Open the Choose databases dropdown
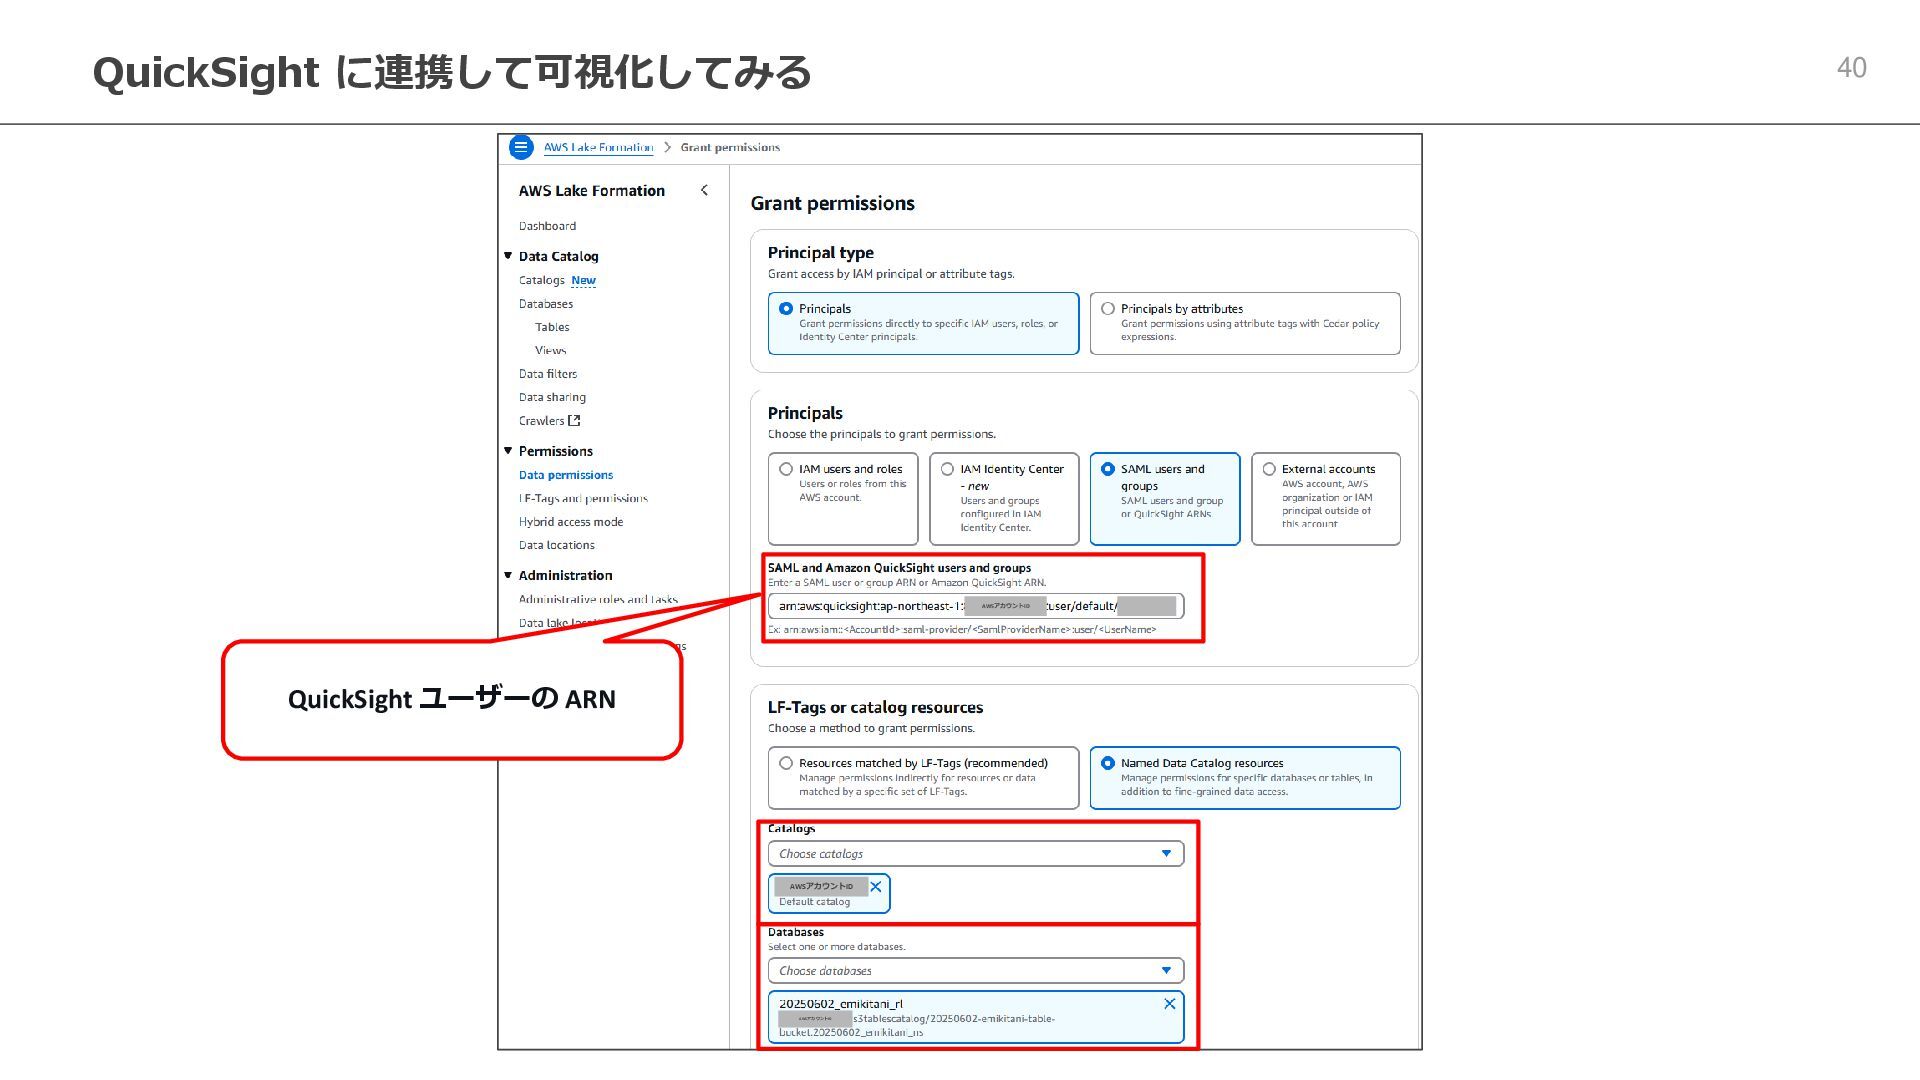This screenshot has width=1920, height=1080. coord(975,971)
